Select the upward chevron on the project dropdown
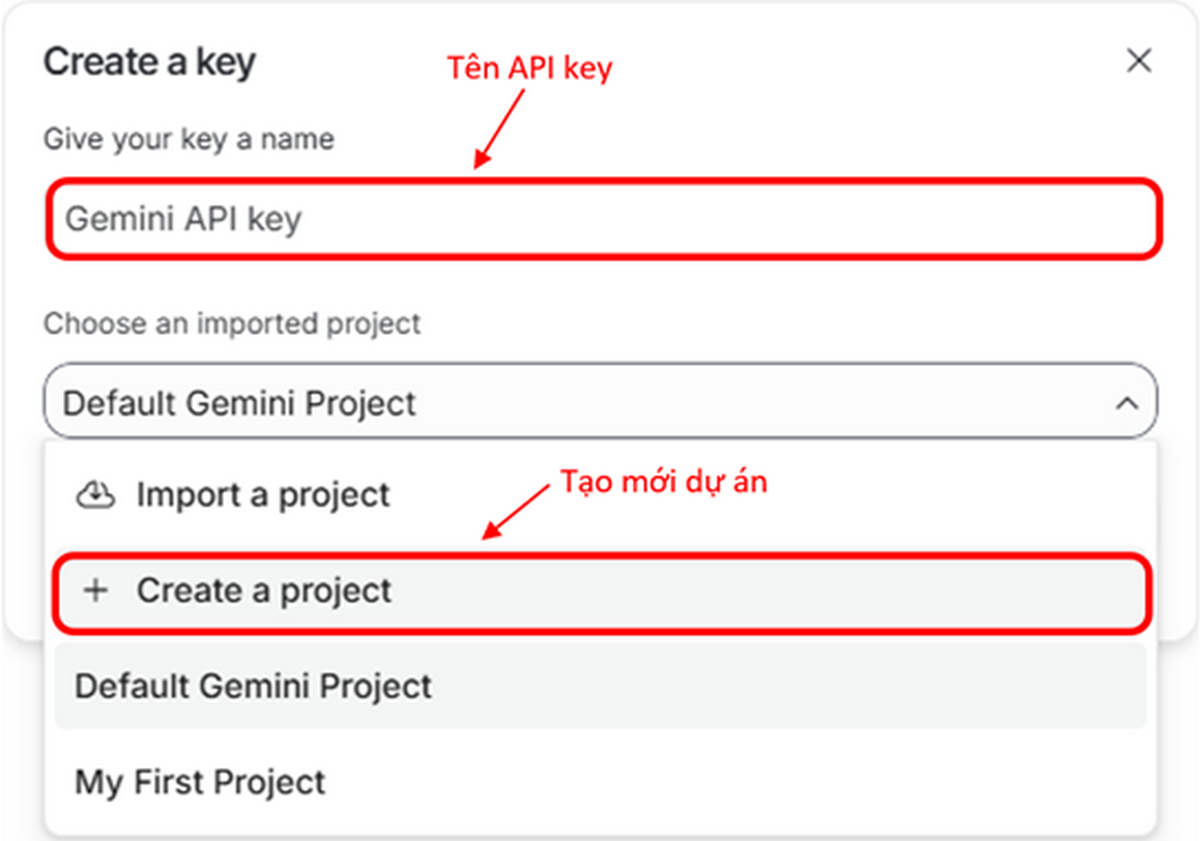Viewport: 1200px width, 841px height. click(1128, 402)
